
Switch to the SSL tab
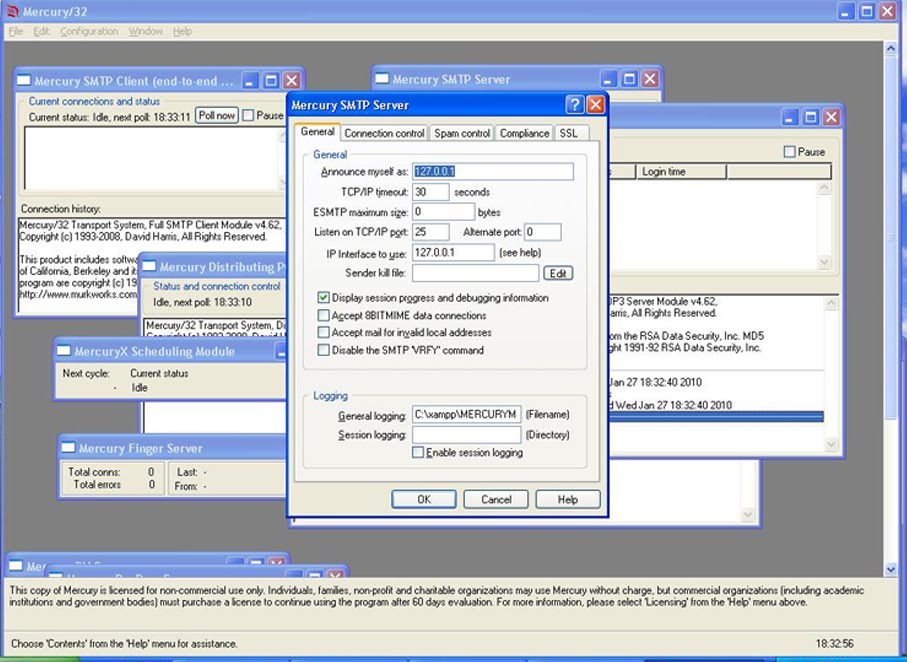572,133
